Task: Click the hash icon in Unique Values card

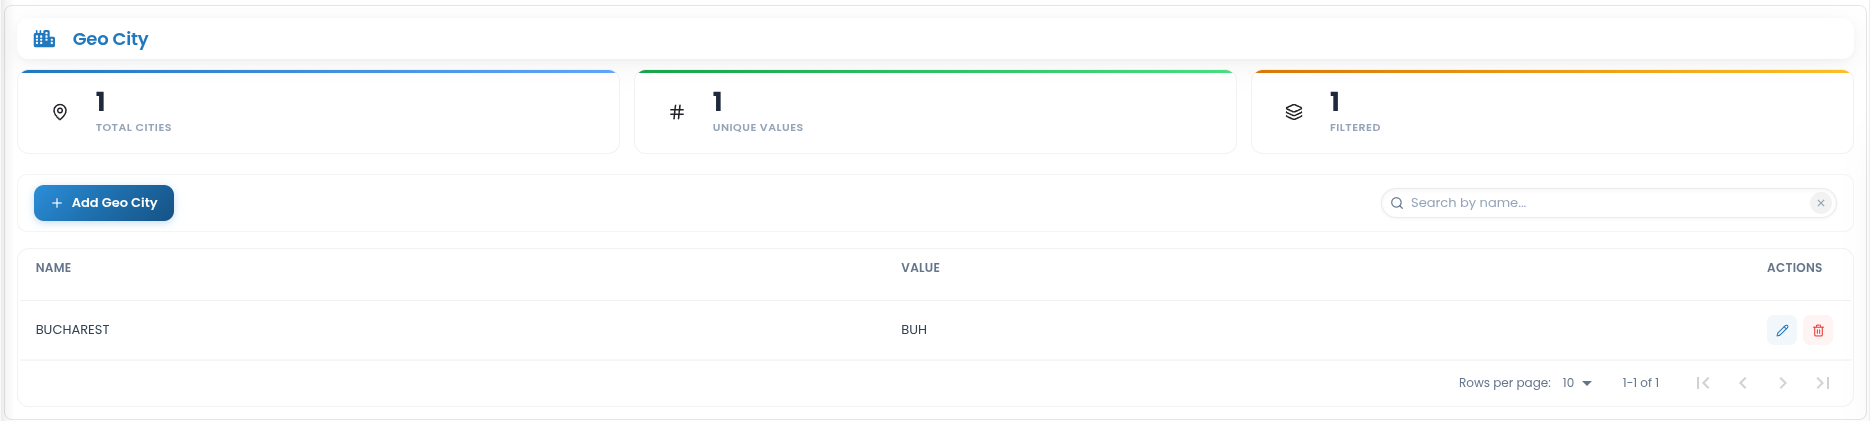Action: coord(677,112)
